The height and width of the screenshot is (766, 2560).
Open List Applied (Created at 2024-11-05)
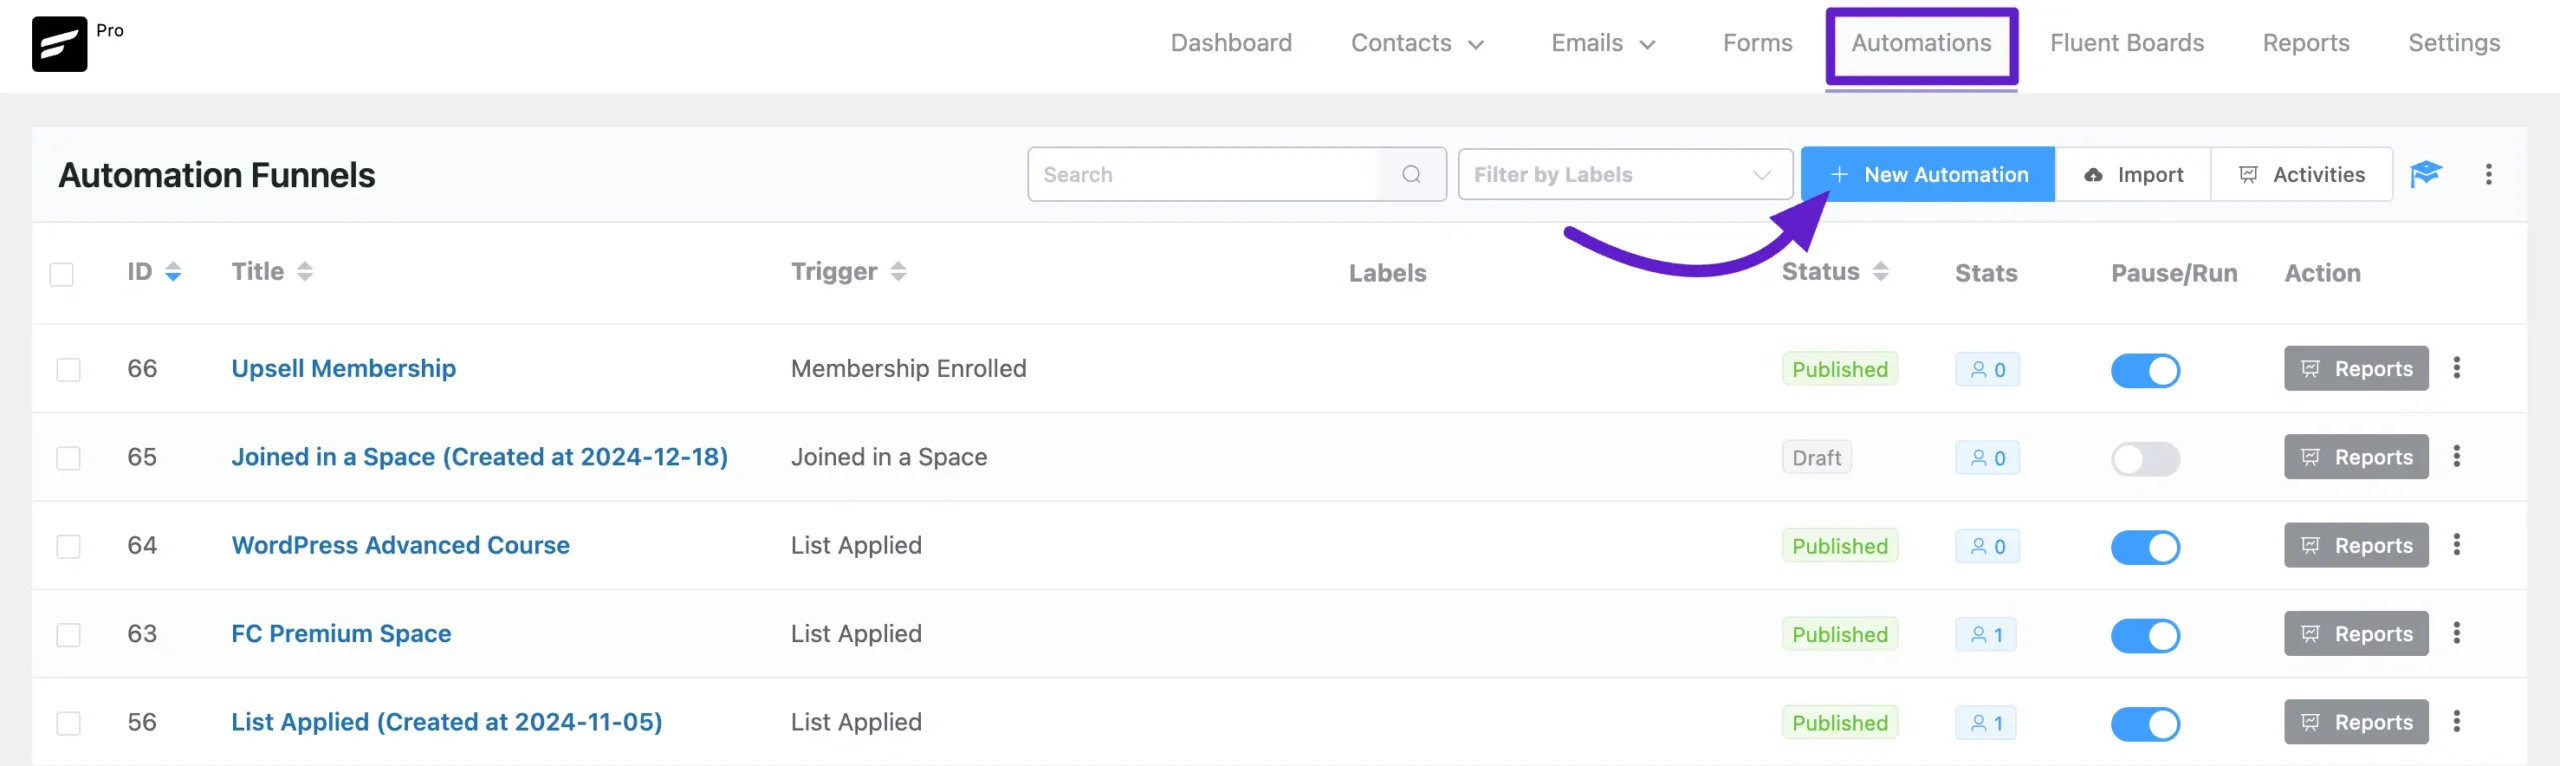point(446,722)
